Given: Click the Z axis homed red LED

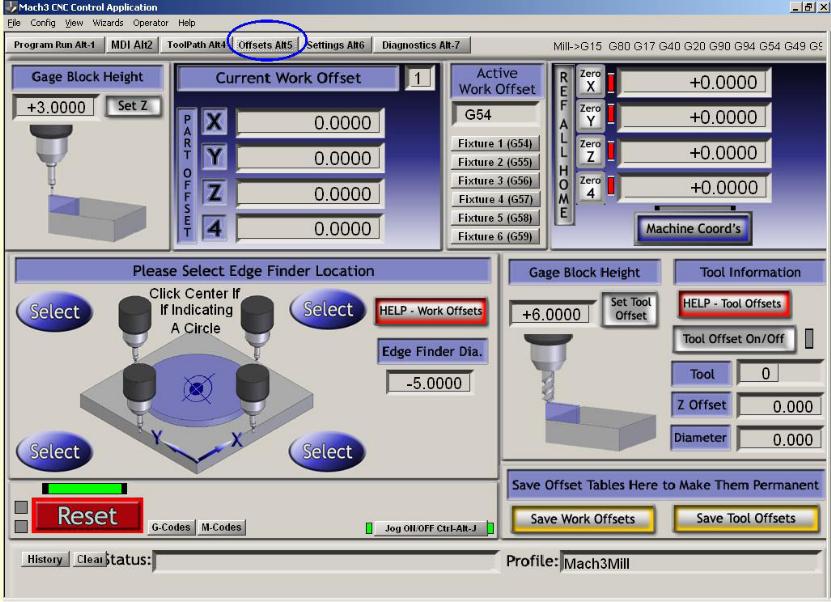Looking at the screenshot, I should 611,150.
